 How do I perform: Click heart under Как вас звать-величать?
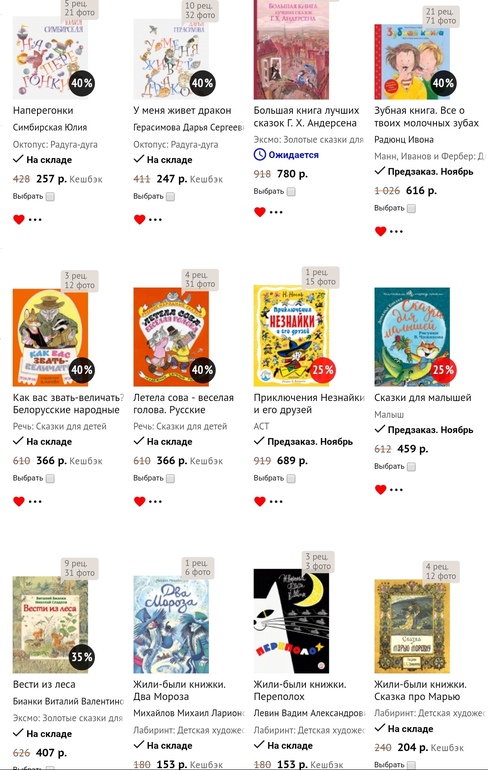tap(19, 501)
